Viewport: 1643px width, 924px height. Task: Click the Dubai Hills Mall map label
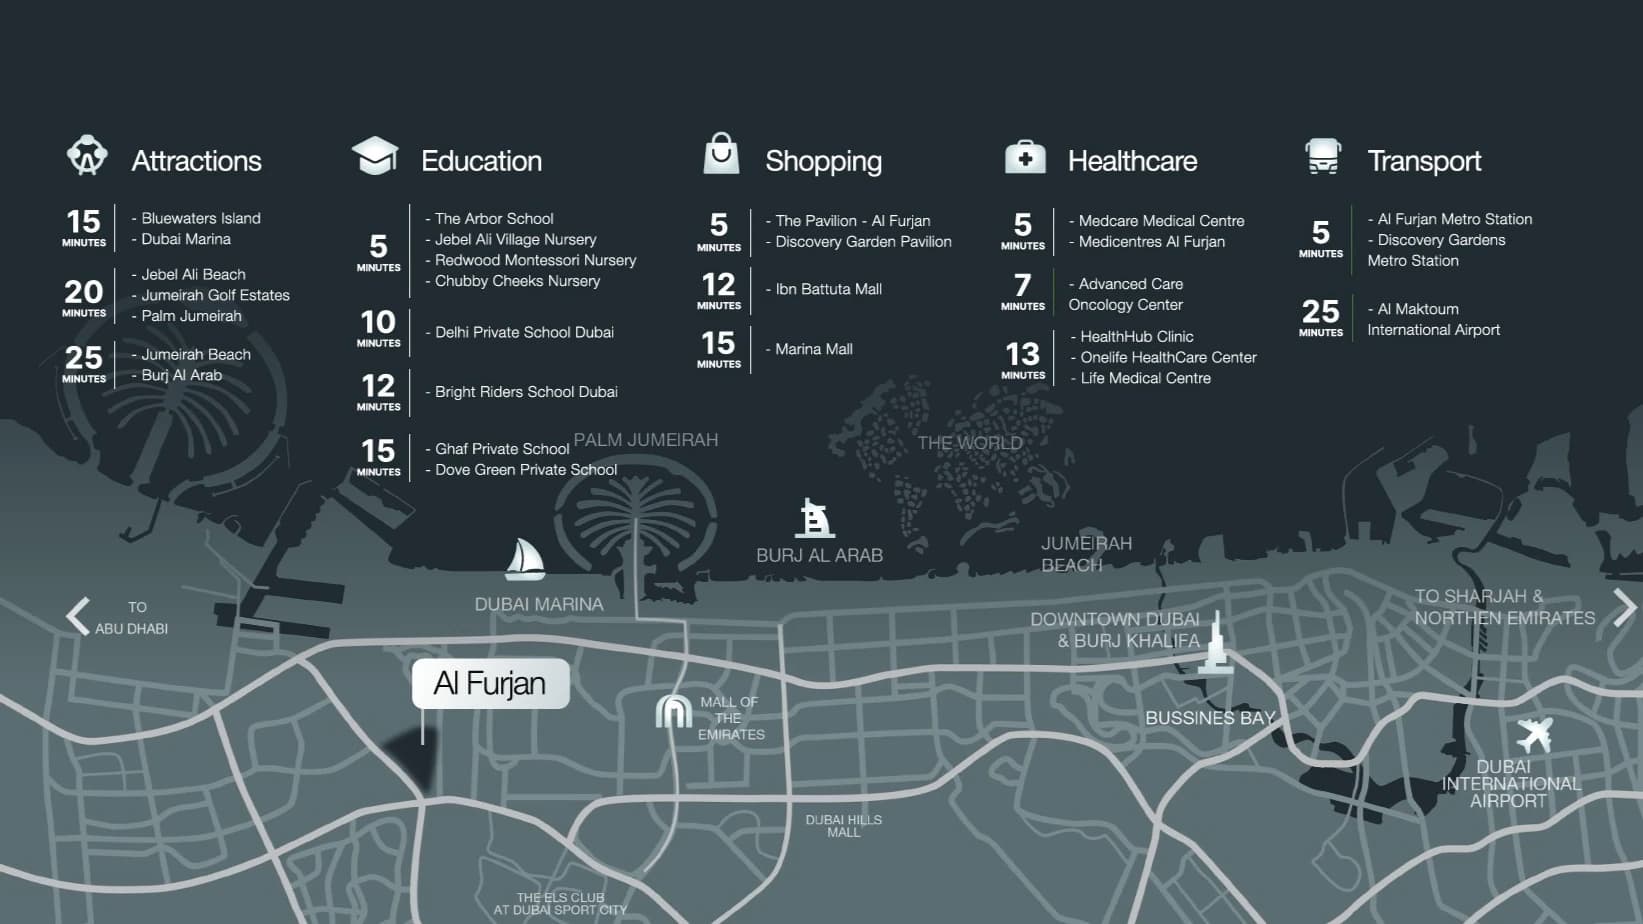tap(844, 826)
